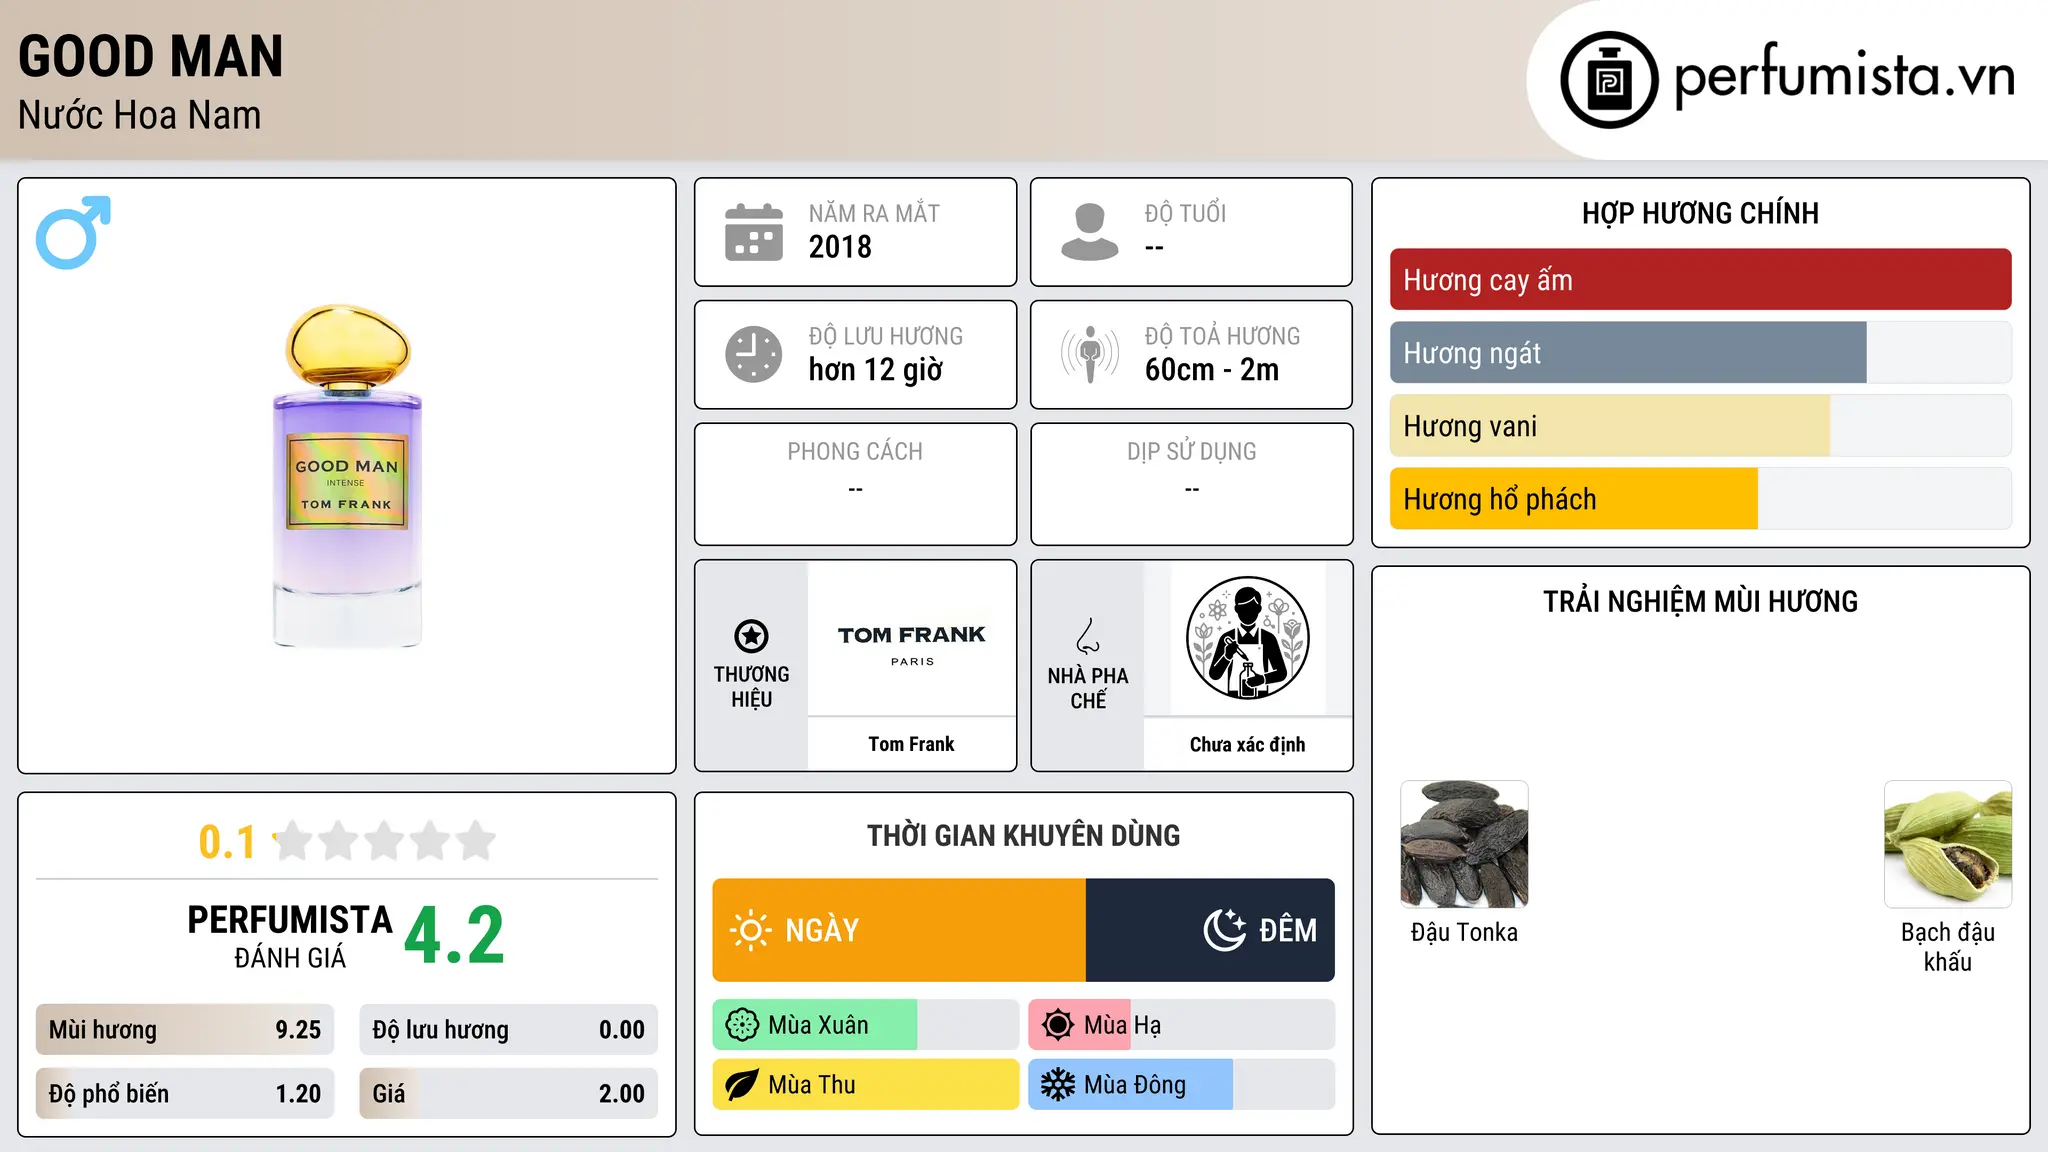Click the 0.1 user rating number

tap(227, 842)
